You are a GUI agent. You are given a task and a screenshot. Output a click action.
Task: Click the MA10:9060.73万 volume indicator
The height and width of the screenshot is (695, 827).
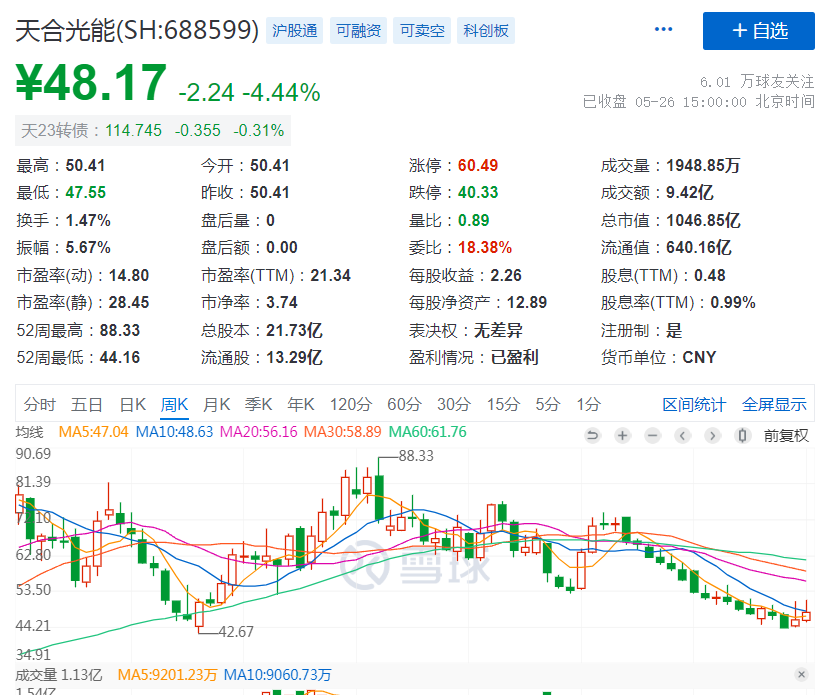[277, 674]
